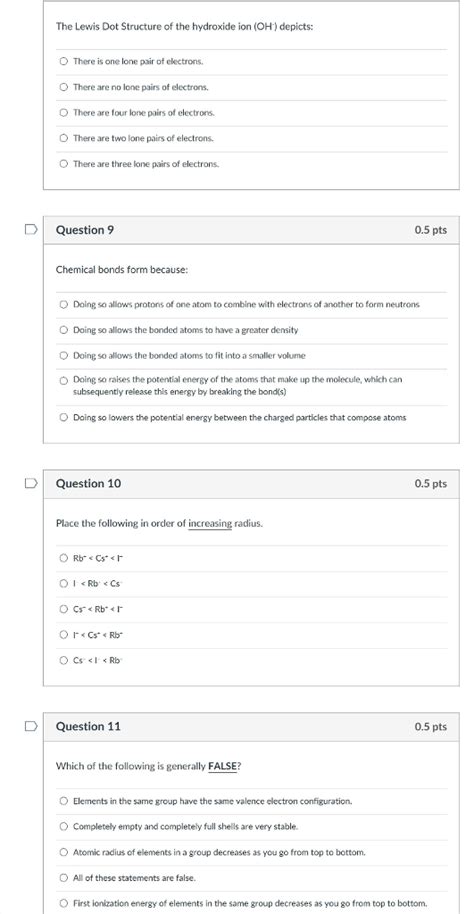Screen dimensions: 474x914
Task: Flag Question 10 with bookmark icon
Action: pos(31,483)
